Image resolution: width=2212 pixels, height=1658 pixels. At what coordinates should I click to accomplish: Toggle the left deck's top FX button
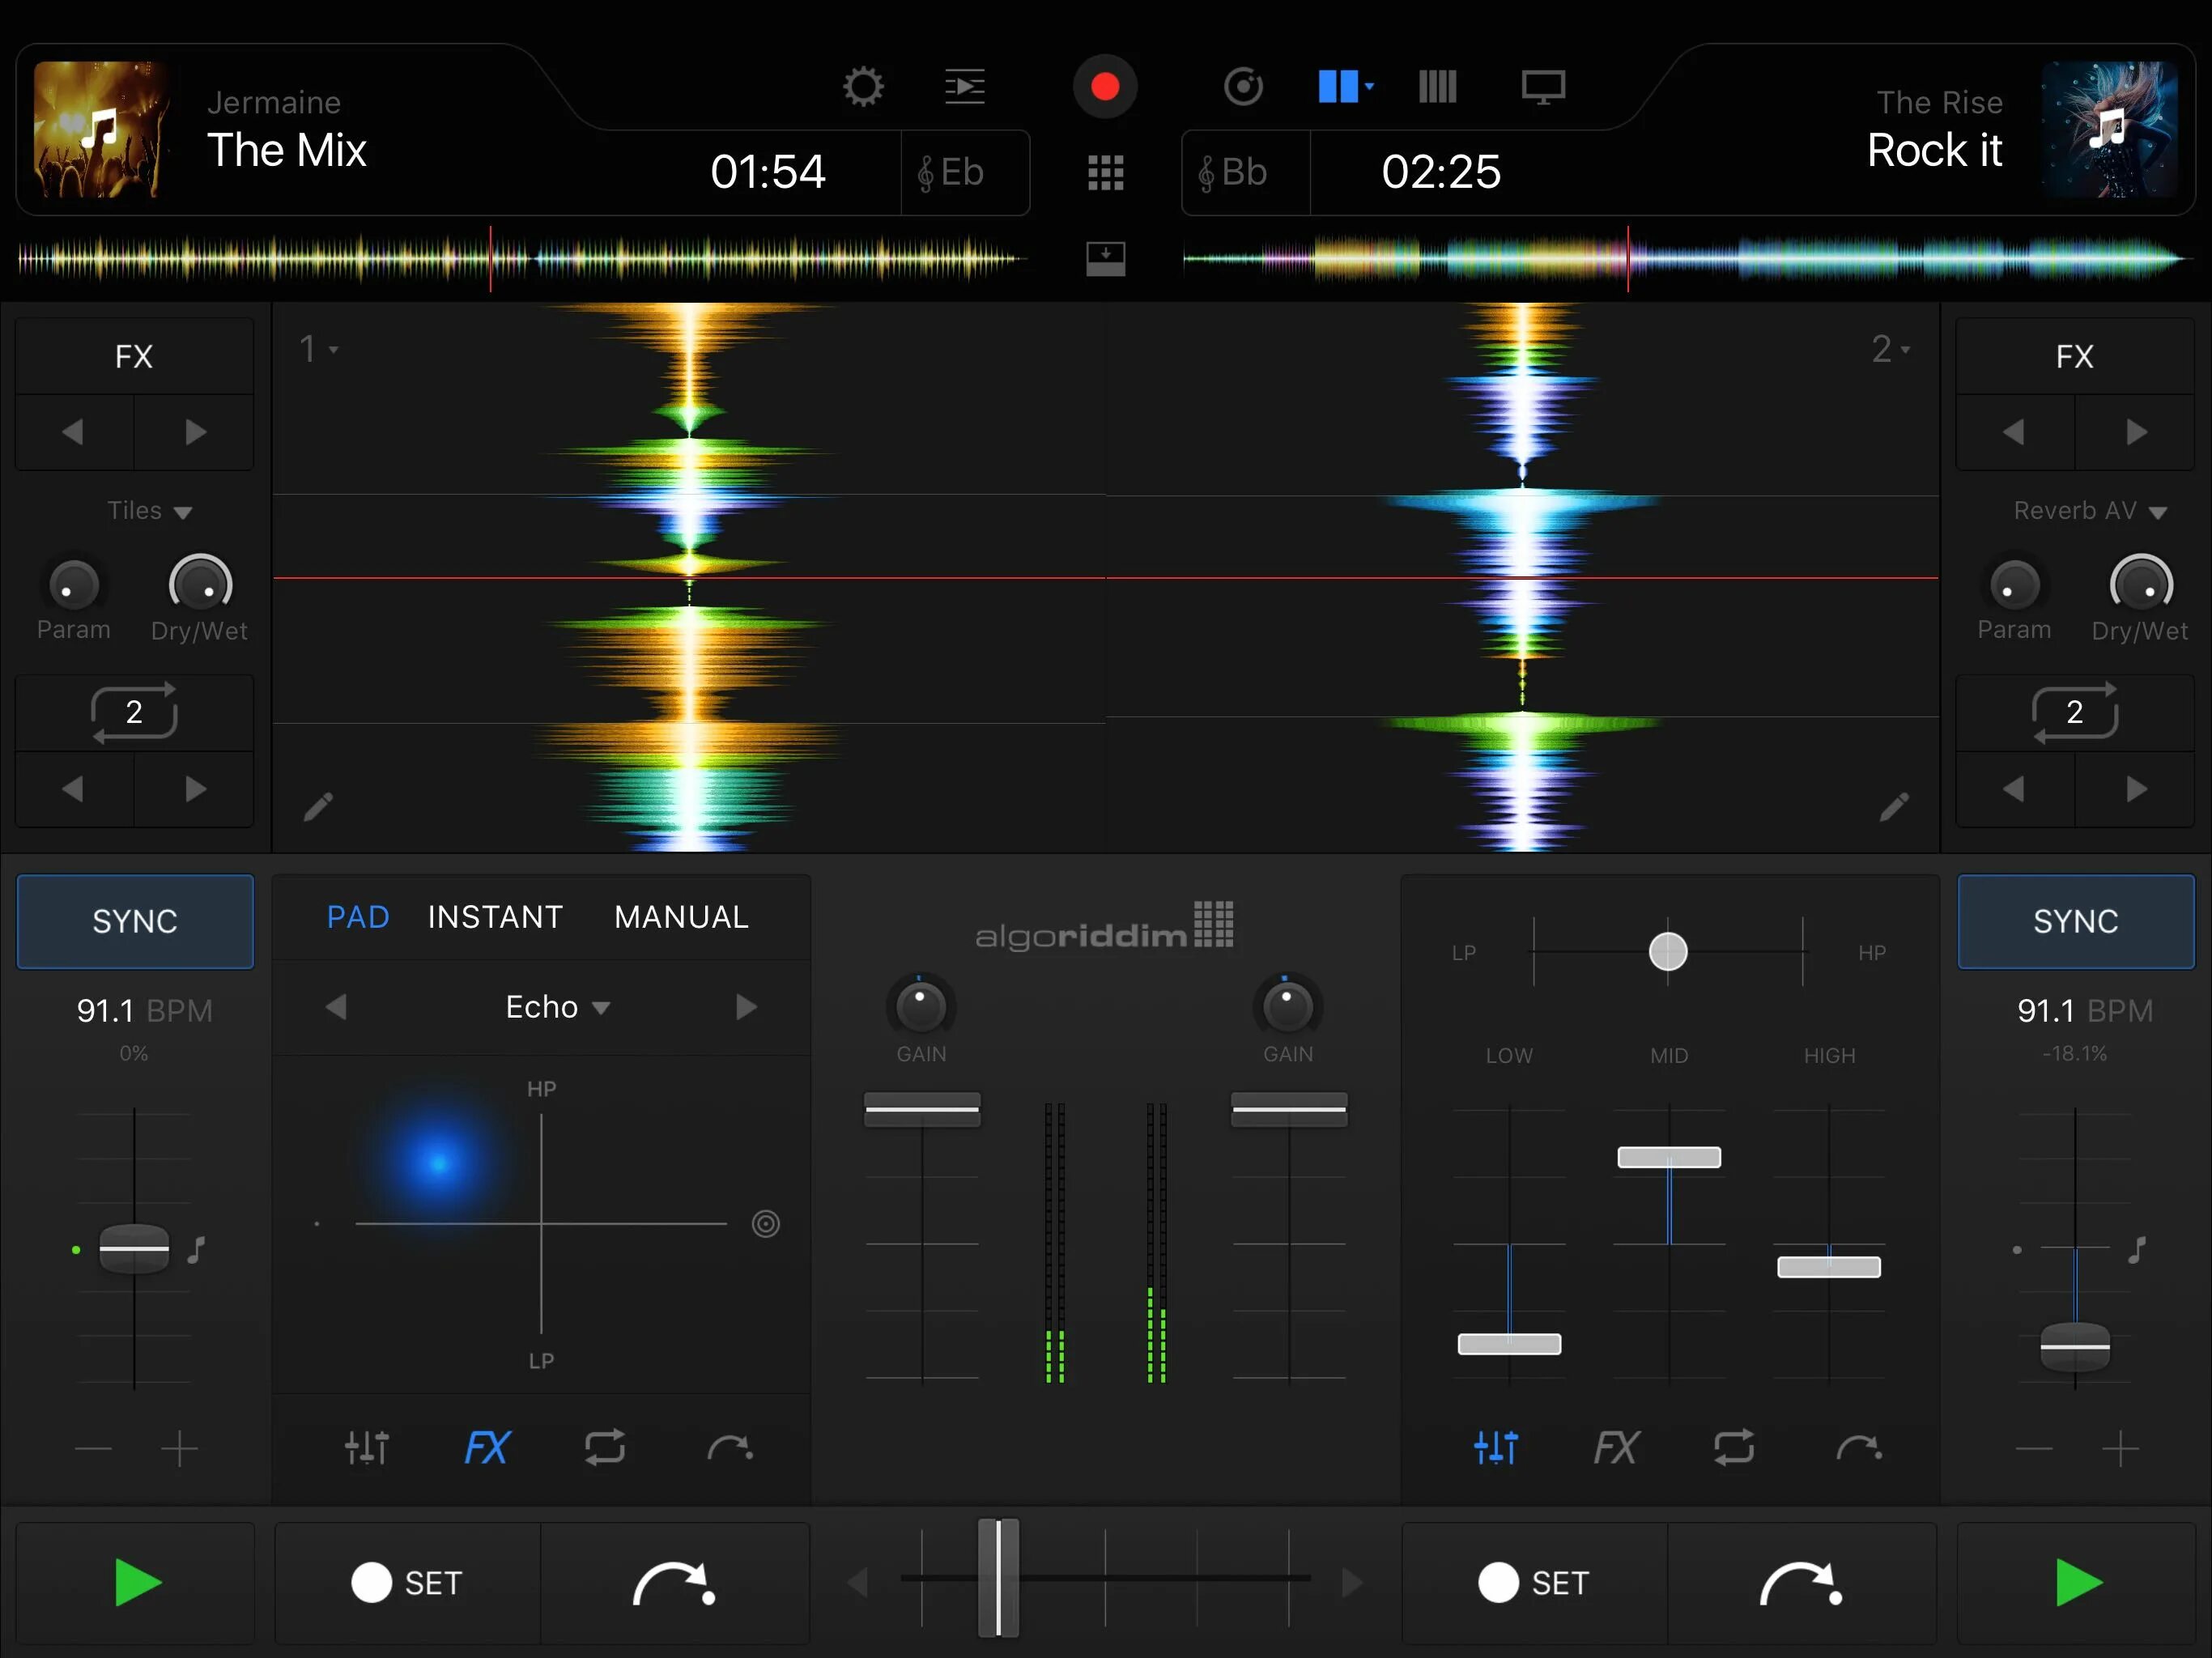(x=134, y=356)
